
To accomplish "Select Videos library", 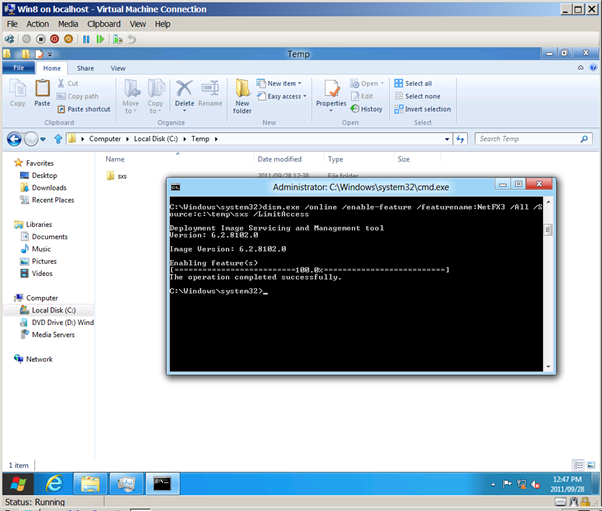I will [x=36, y=274].
